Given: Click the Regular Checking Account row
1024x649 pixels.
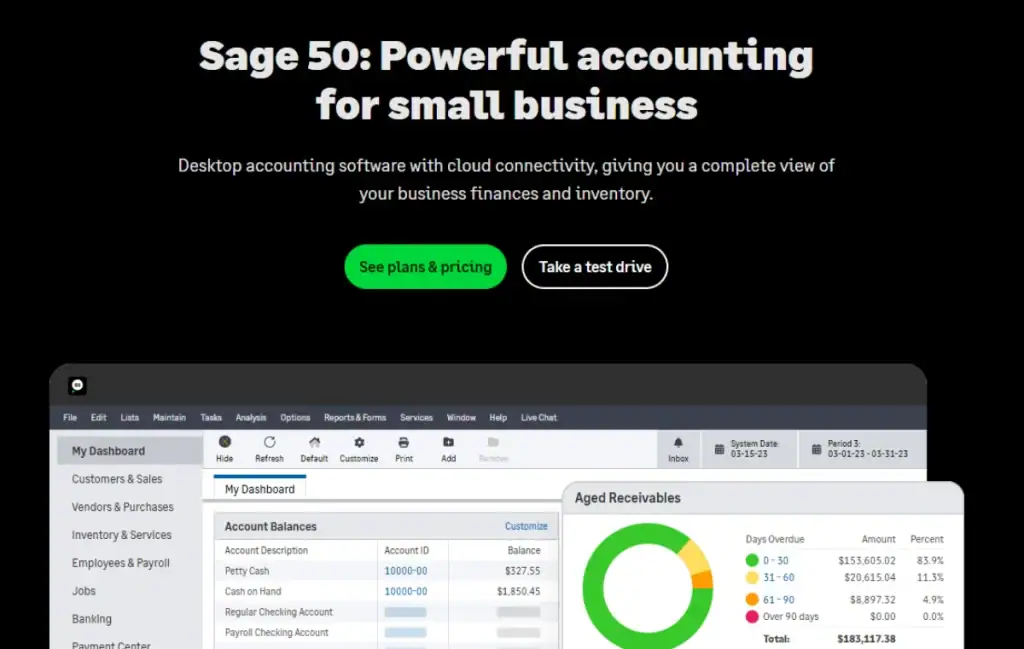Looking at the screenshot, I should click(385, 612).
